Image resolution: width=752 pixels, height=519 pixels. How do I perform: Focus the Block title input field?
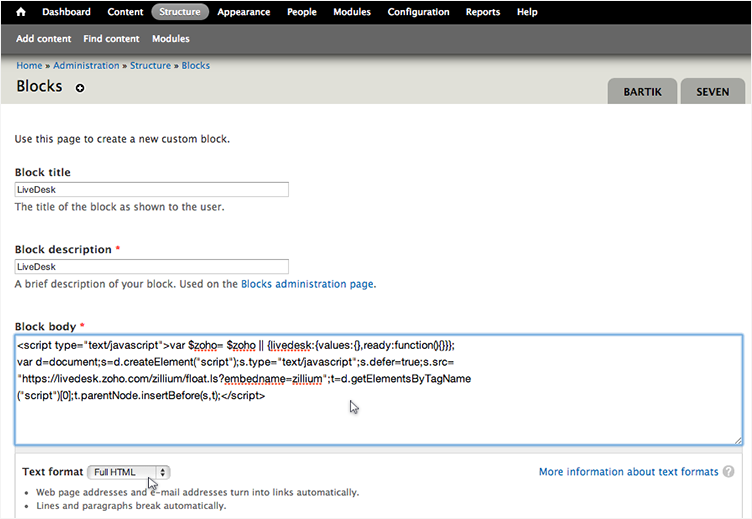click(152, 189)
